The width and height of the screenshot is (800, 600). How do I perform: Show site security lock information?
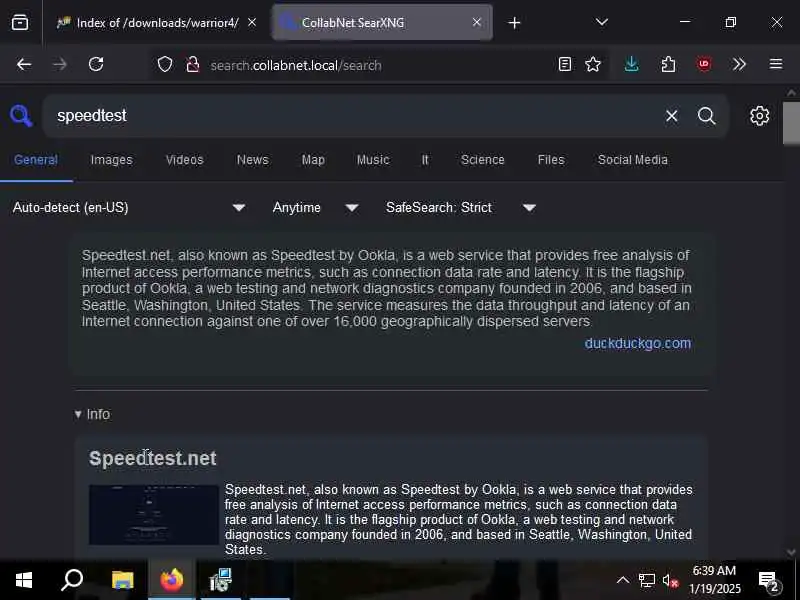coord(192,64)
